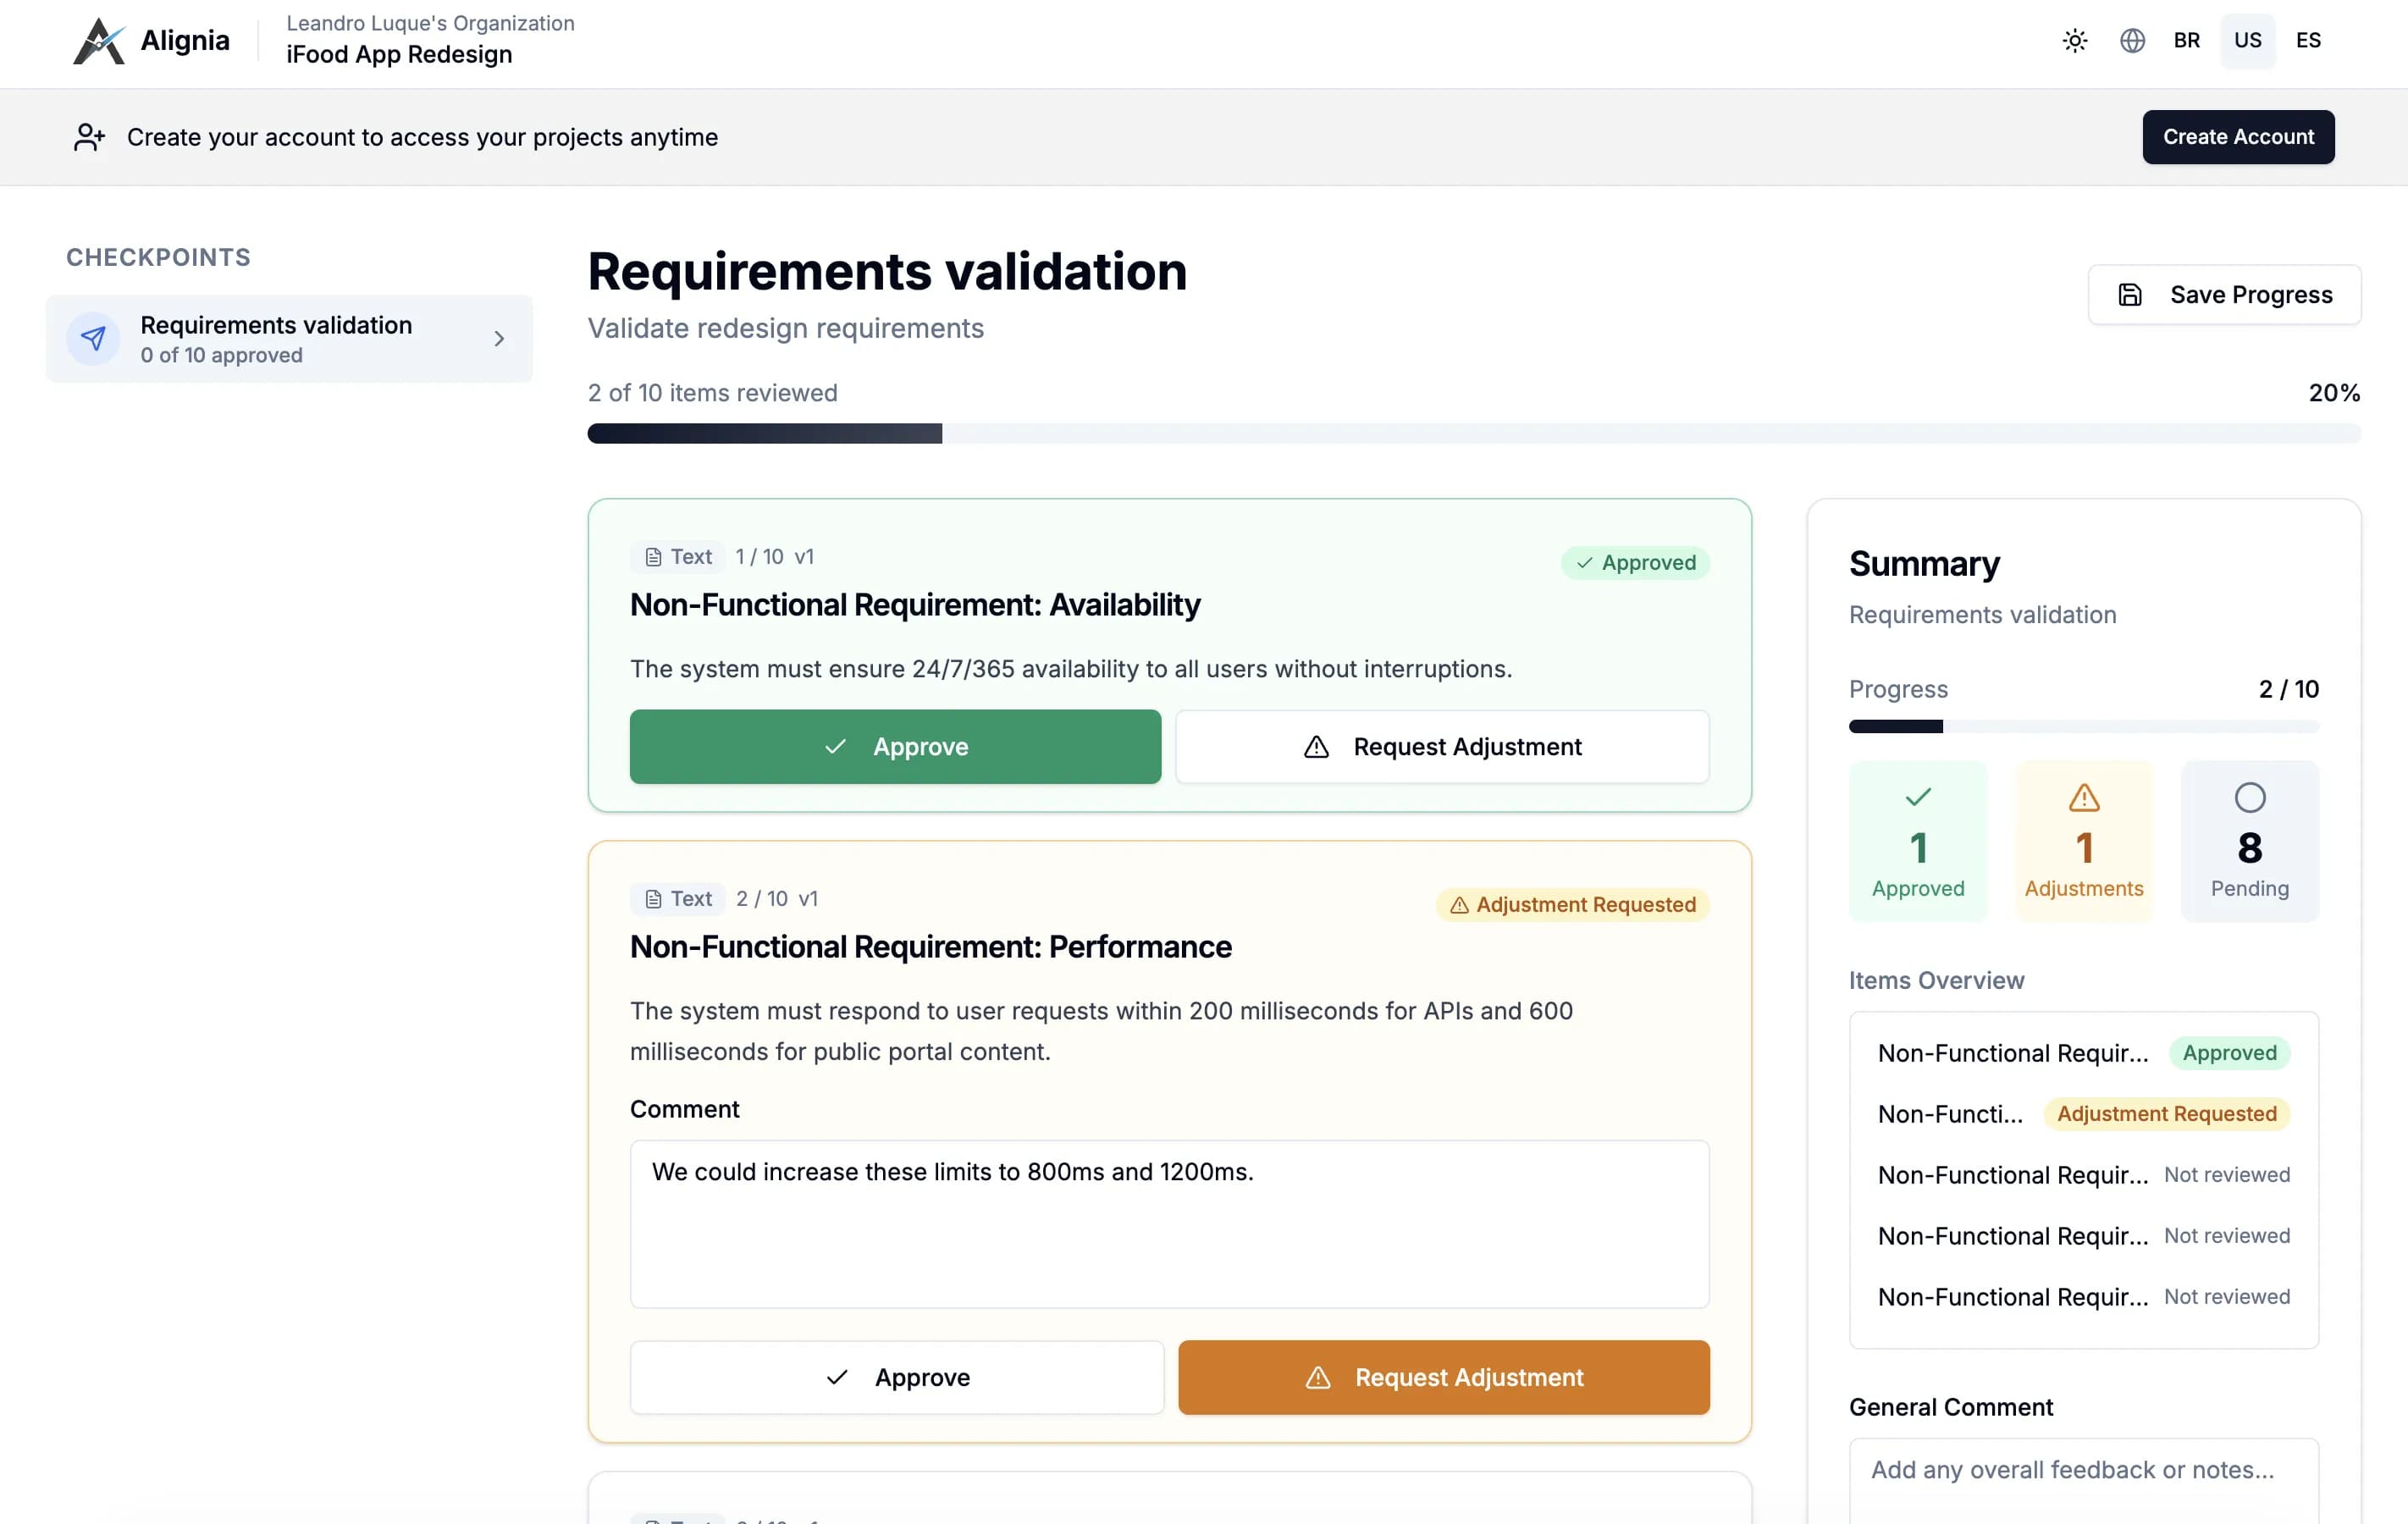Click the circle icon above the Pending count

click(x=2250, y=797)
